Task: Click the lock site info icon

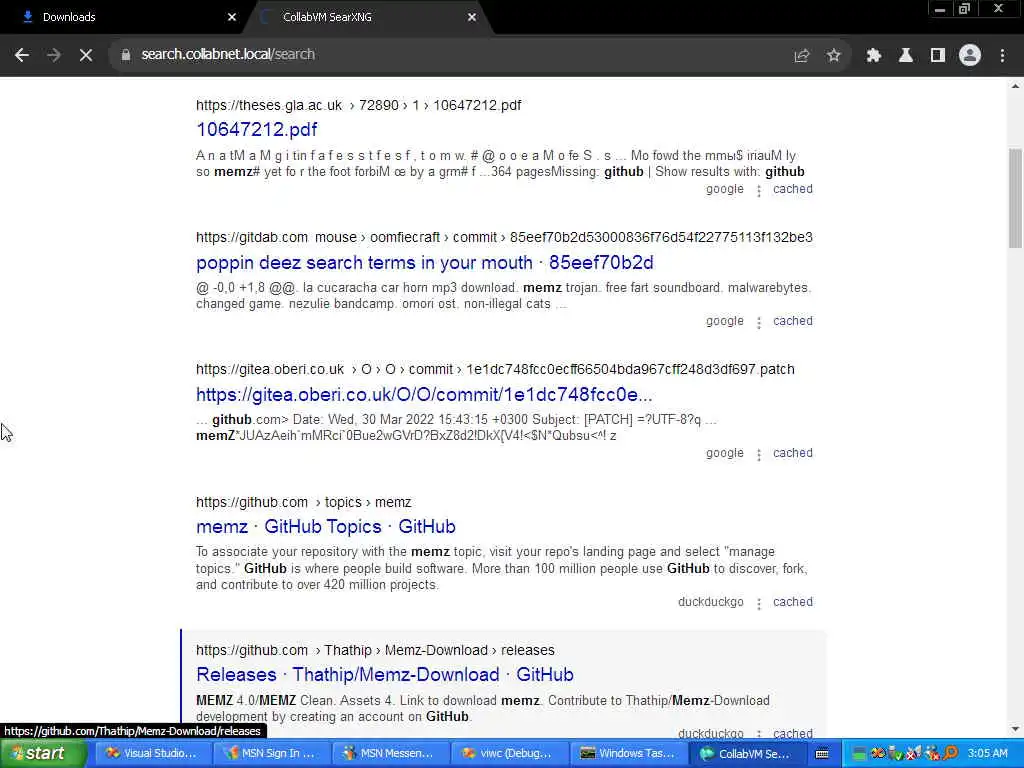Action: pyautogui.click(x=125, y=55)
